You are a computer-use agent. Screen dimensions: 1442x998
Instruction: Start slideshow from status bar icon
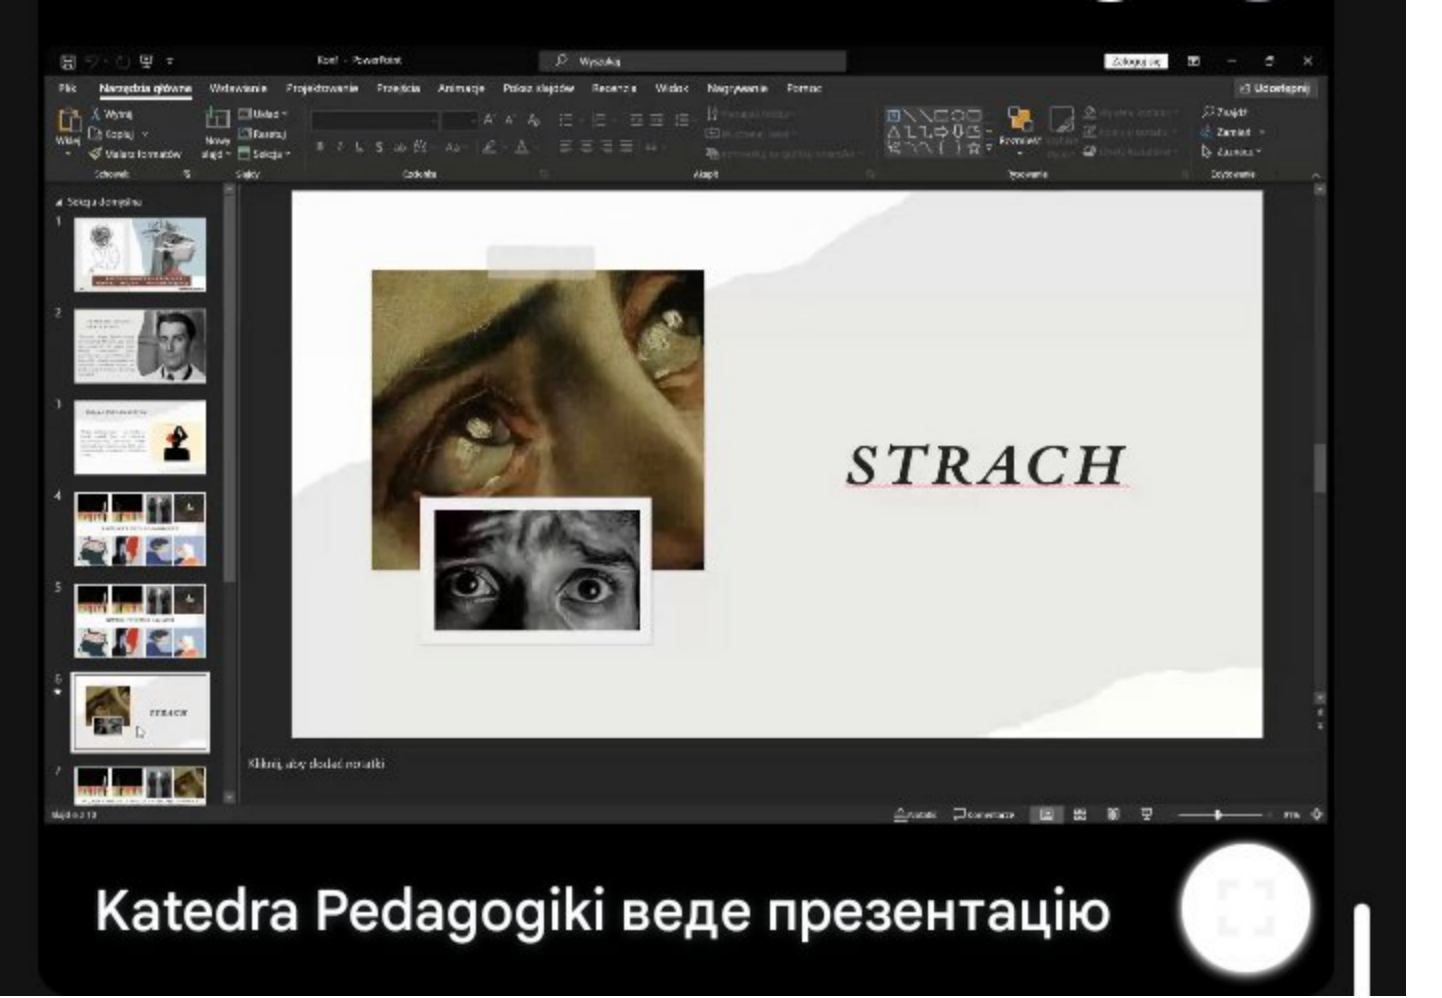coord(1146,814)
